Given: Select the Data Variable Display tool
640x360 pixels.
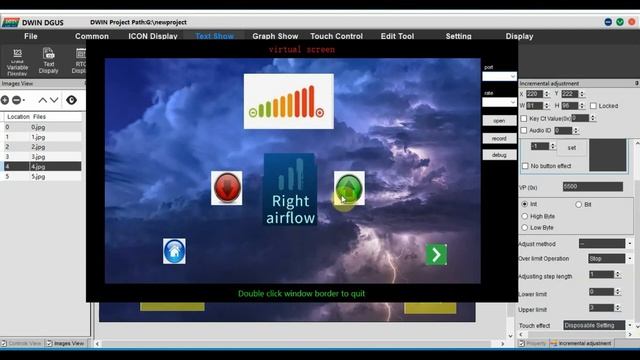Looking at the screenshot, I should pos(18,61).
